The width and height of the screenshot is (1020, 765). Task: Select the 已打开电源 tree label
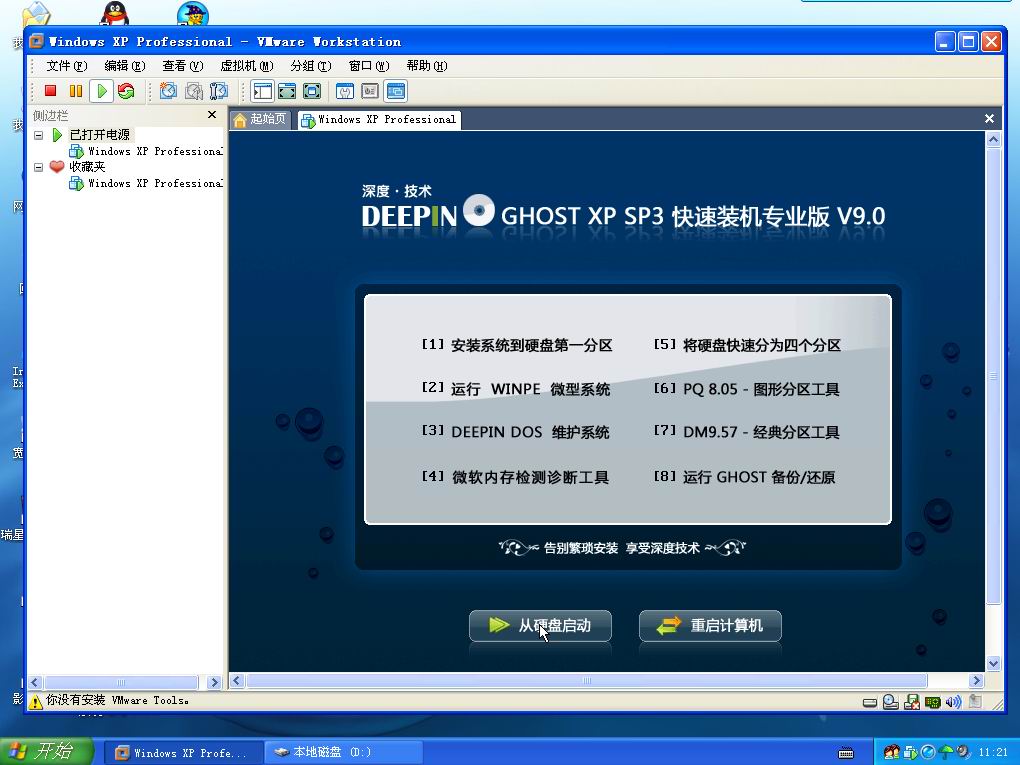(100, 135)
